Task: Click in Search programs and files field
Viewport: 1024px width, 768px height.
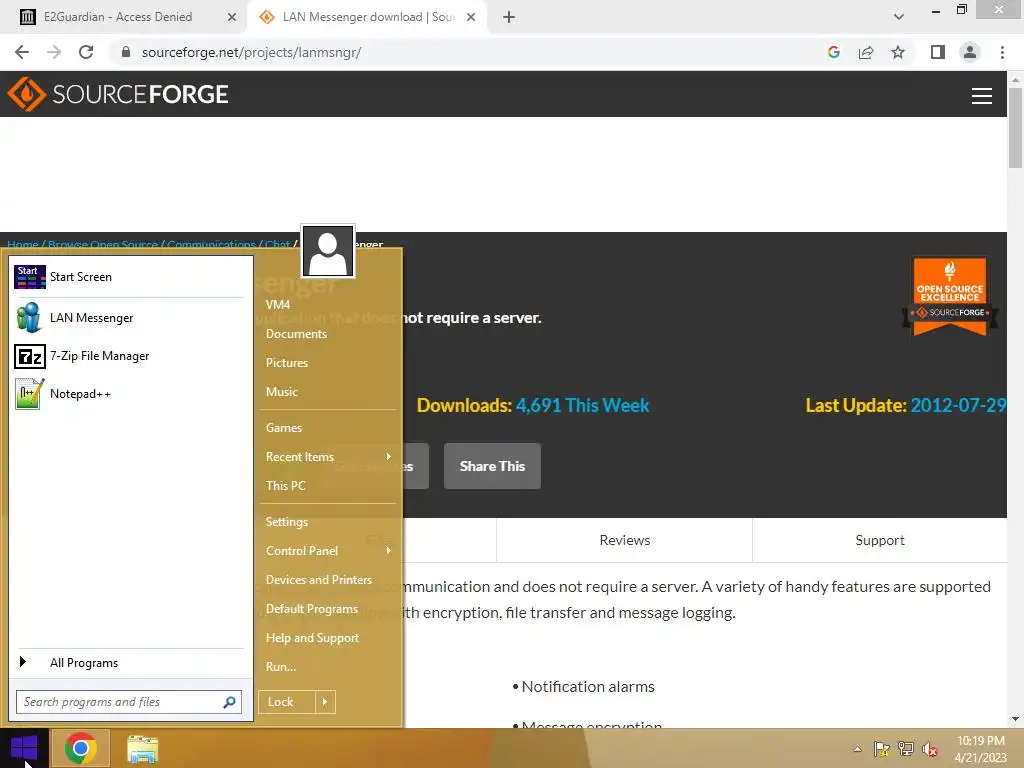Action: pyautogui.click(x=118, y=702)
